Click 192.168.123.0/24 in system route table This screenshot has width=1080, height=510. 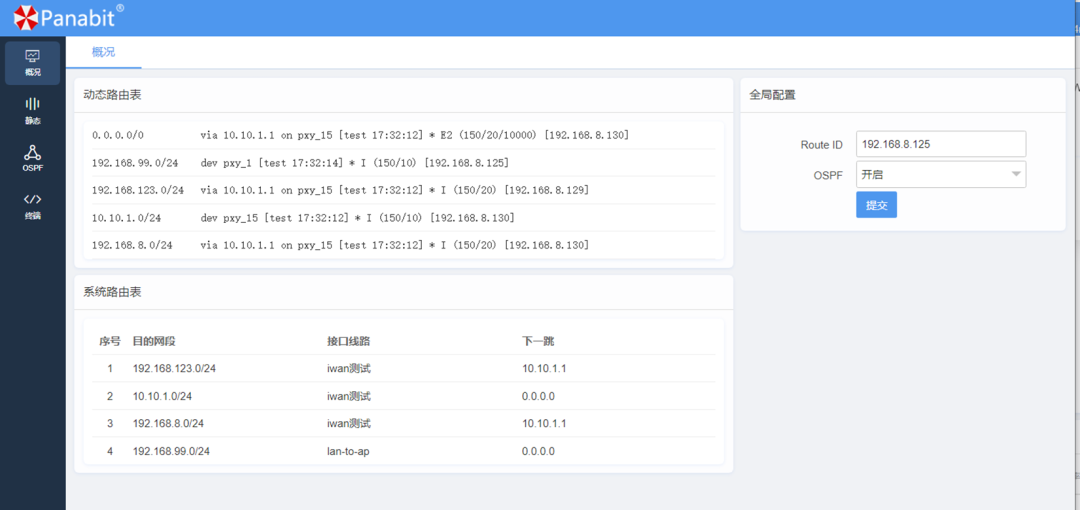[174, 369]
